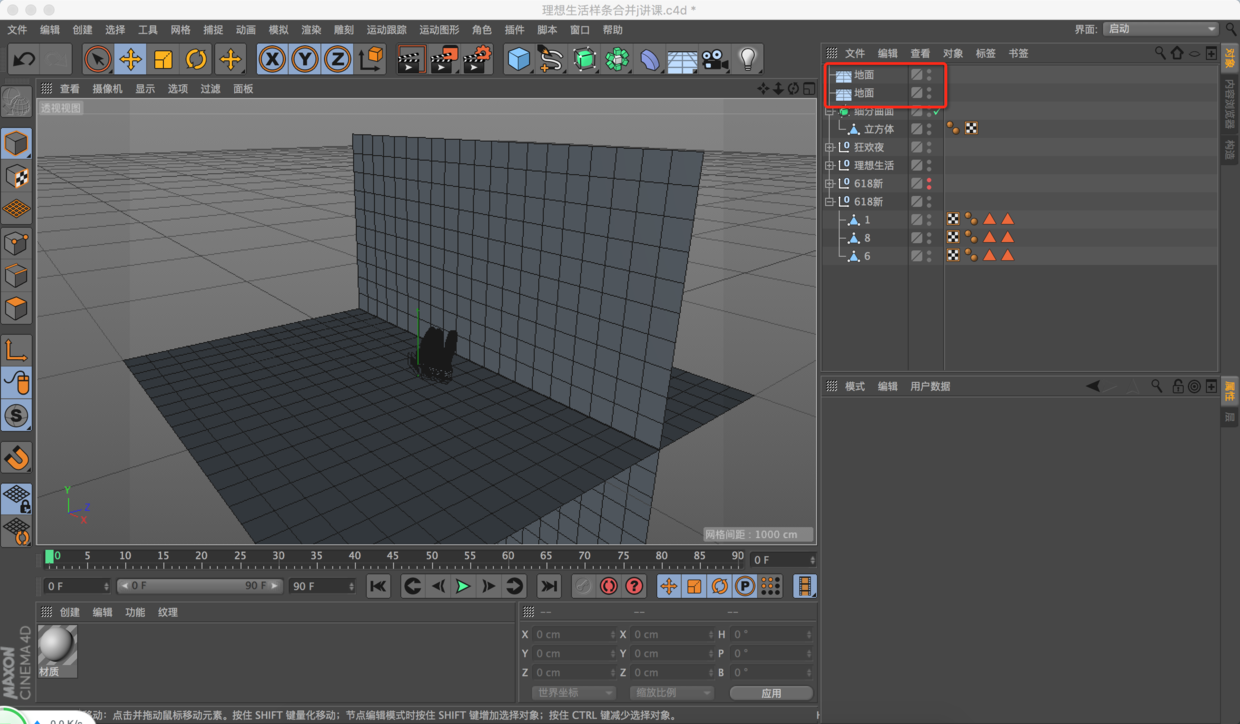Render to Picture Viewer icon
This screenshot has width=1240, height=724.
443,59
